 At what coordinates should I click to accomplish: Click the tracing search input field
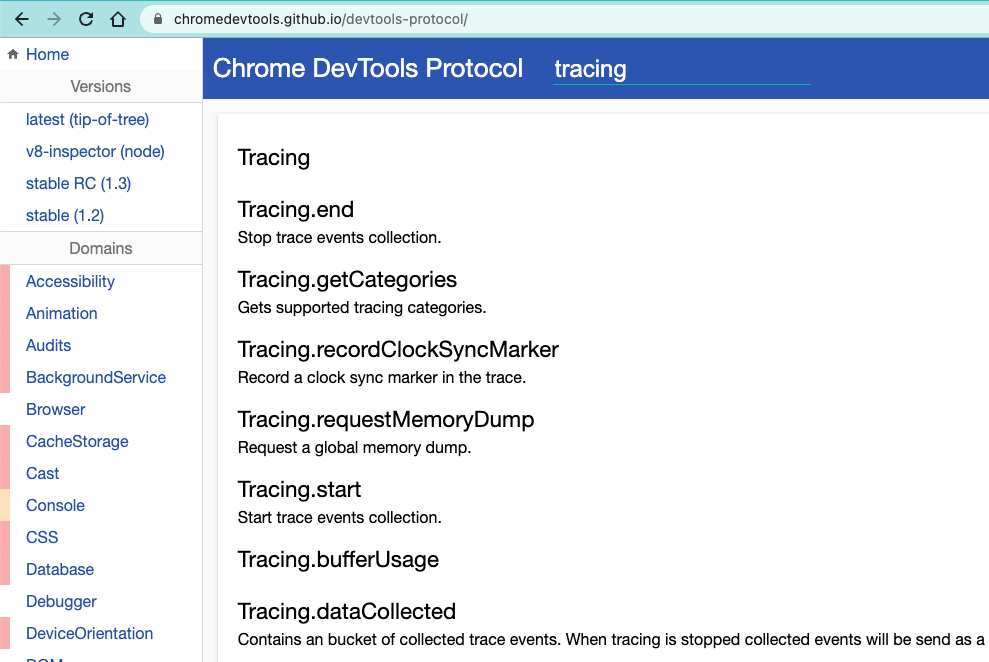[x=681, y=69]
